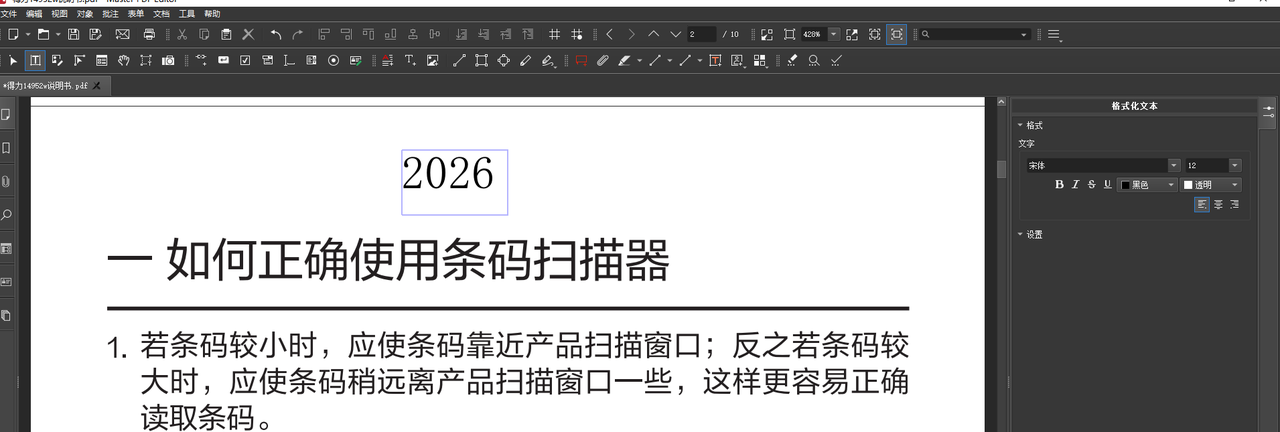The image size is (1280, 432).
Task: Open the 宋体 font family dropdown
Action: point(1174,165)
